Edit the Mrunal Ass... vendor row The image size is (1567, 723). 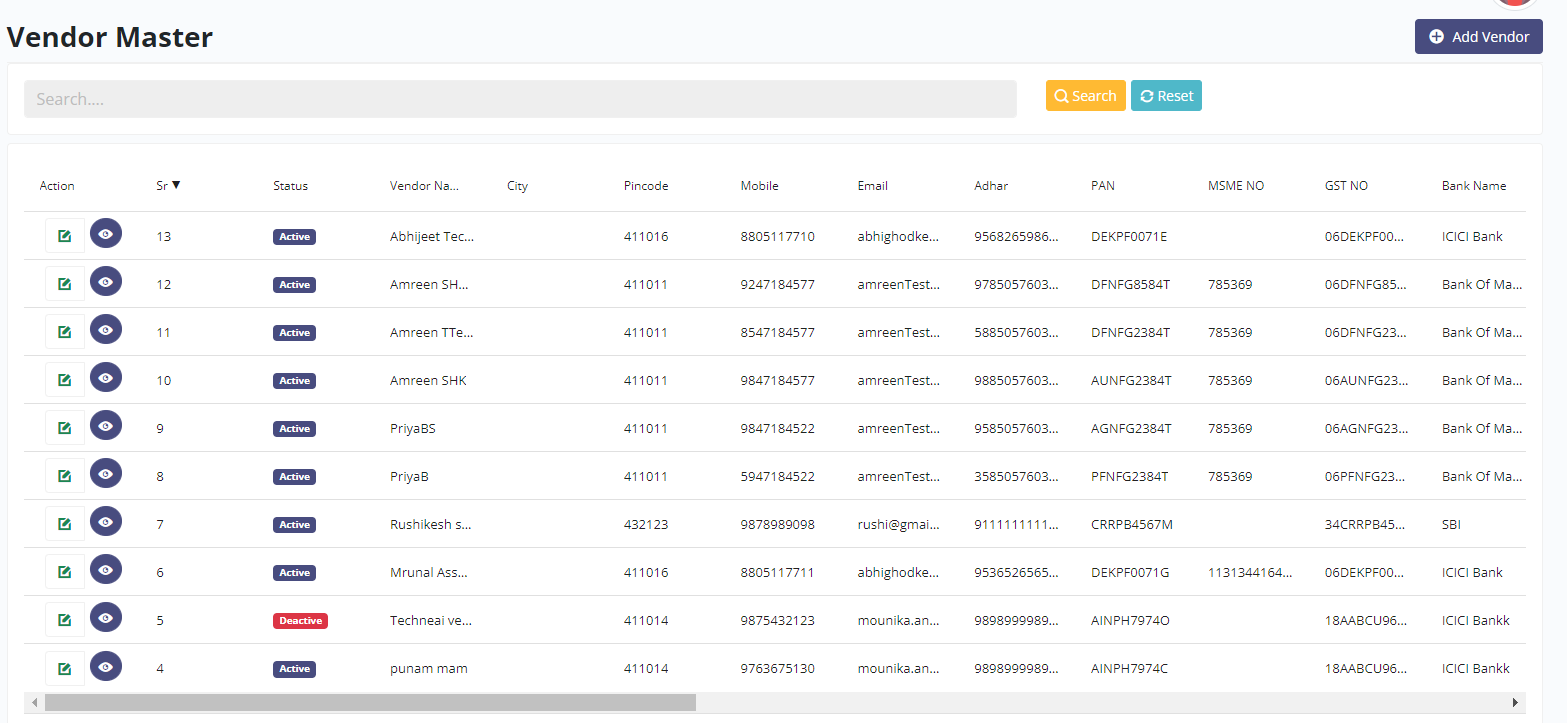click(65, 572)
